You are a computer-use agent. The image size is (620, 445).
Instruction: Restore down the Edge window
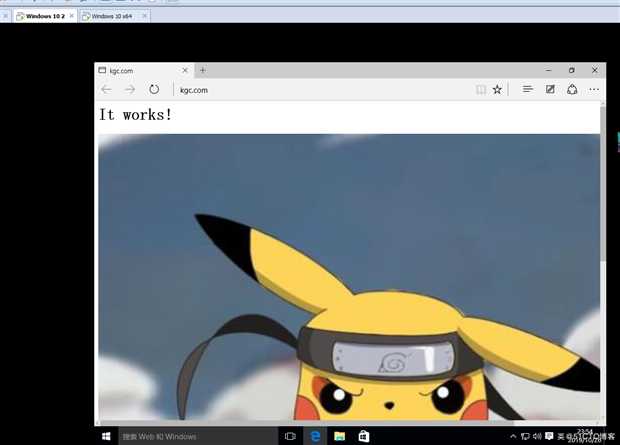click(x=571, y=70)
